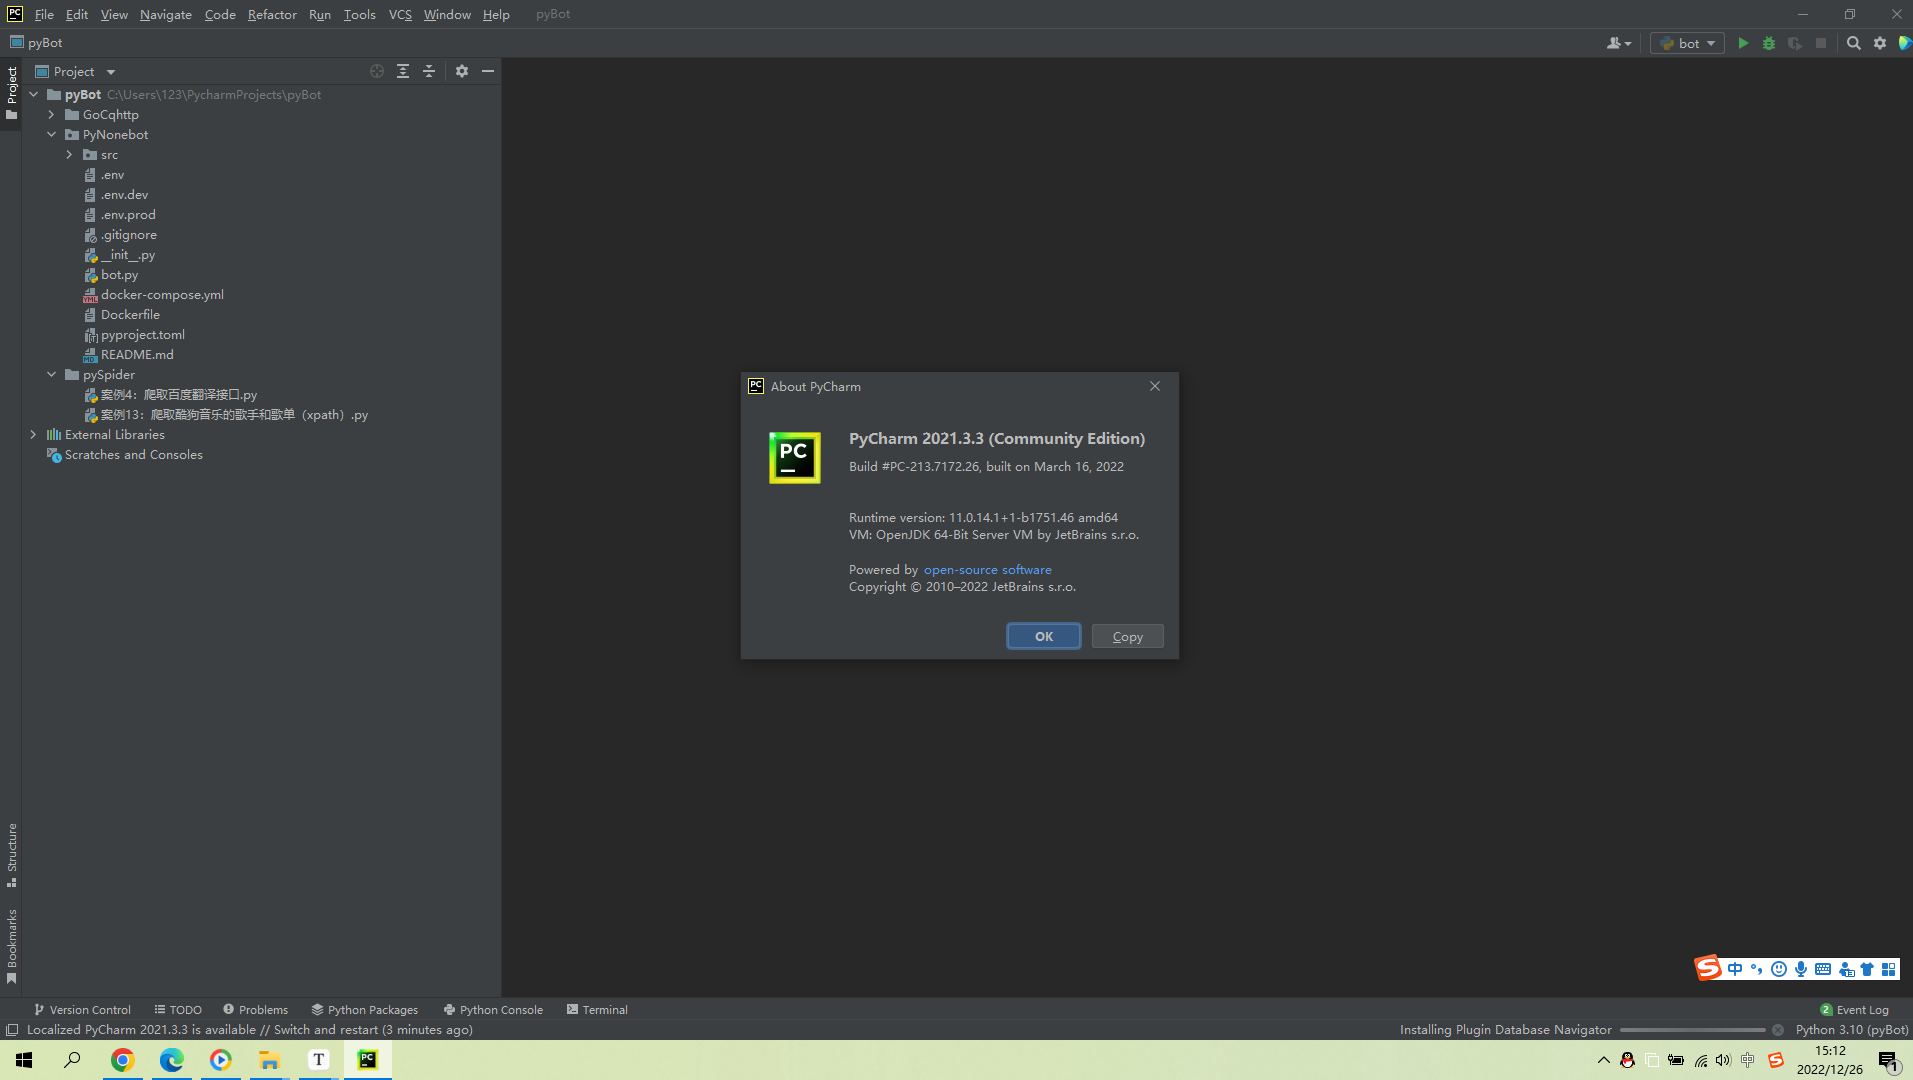1913x1080 pixels.
Task: Toggle the Structure side panel
Action: point(12,855)
